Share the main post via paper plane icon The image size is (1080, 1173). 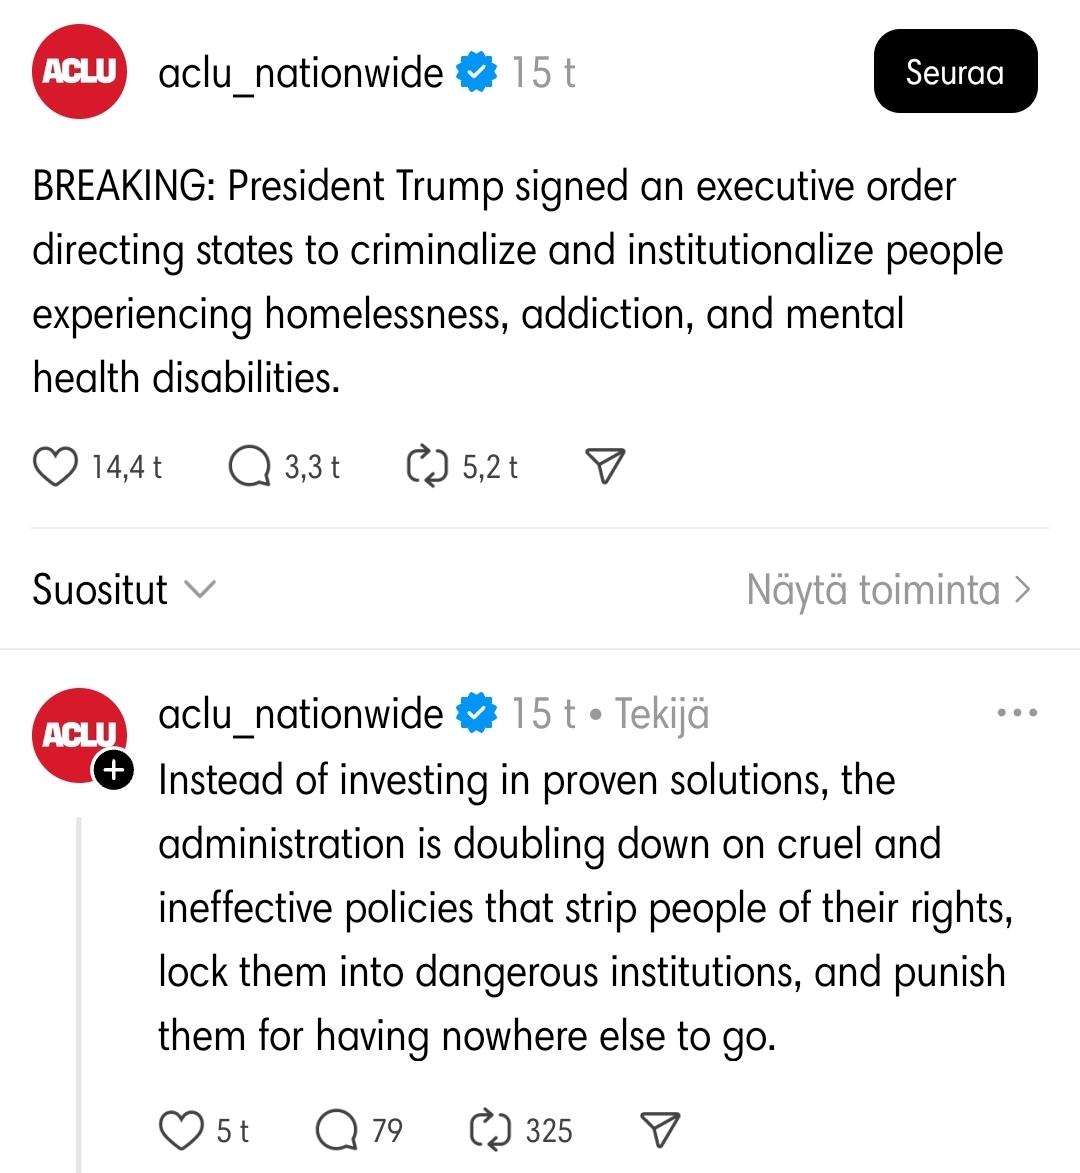pyautogui.click(x=604, y=466)
